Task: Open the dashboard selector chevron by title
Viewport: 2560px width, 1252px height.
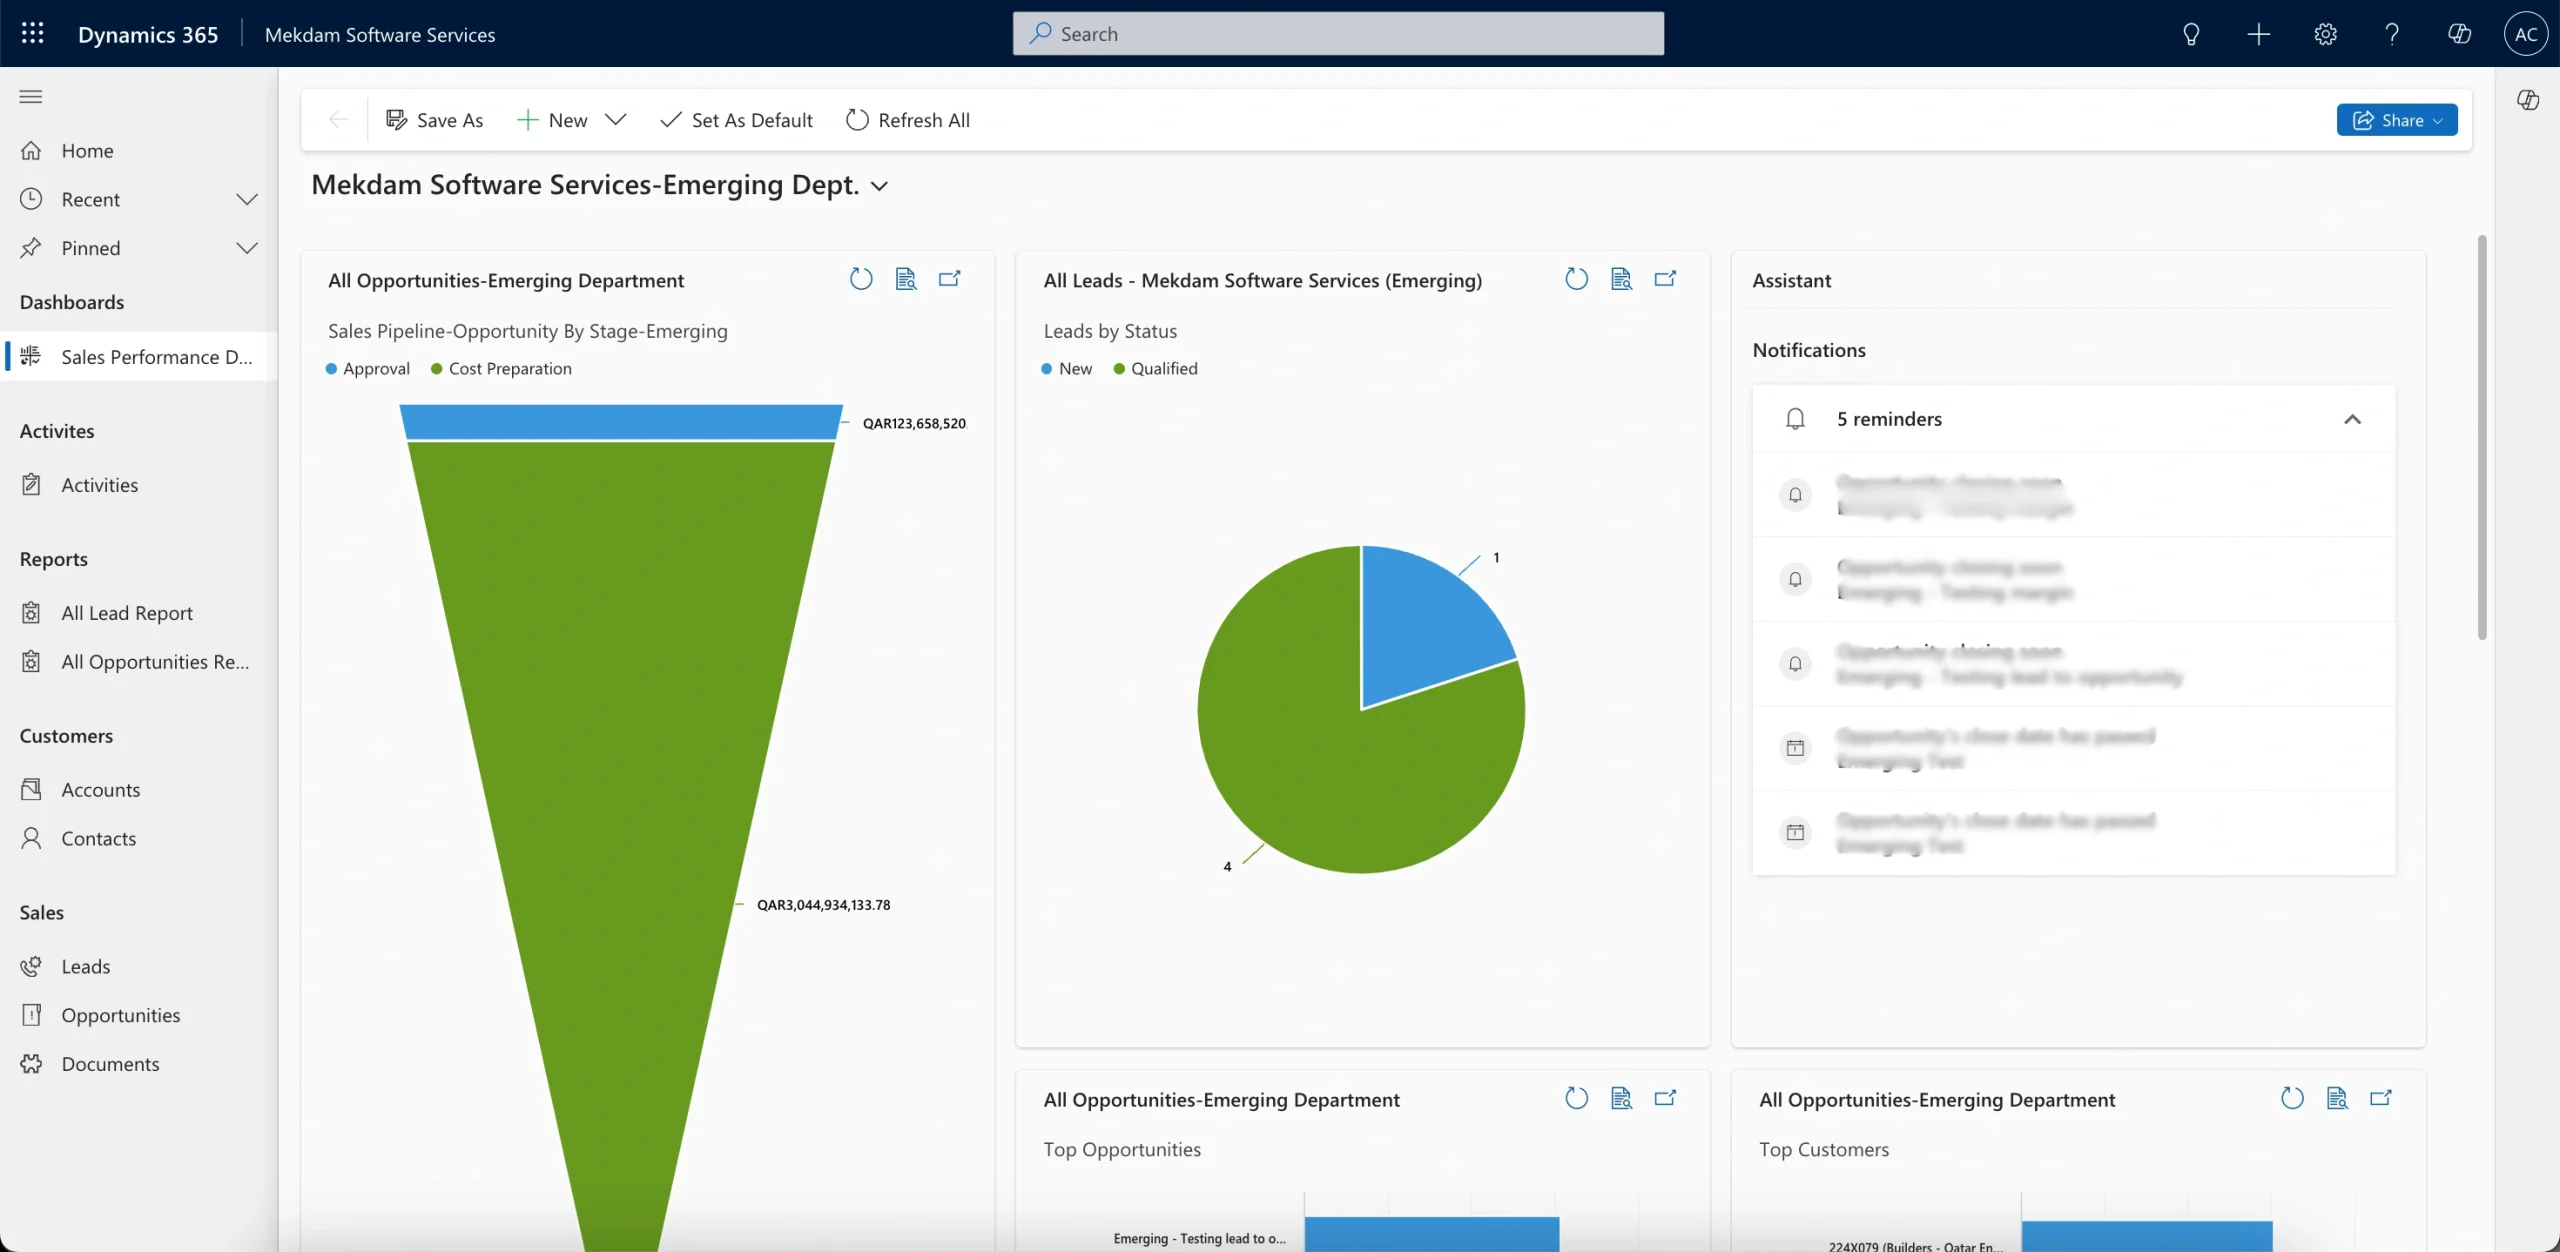Action: [879, 186]
